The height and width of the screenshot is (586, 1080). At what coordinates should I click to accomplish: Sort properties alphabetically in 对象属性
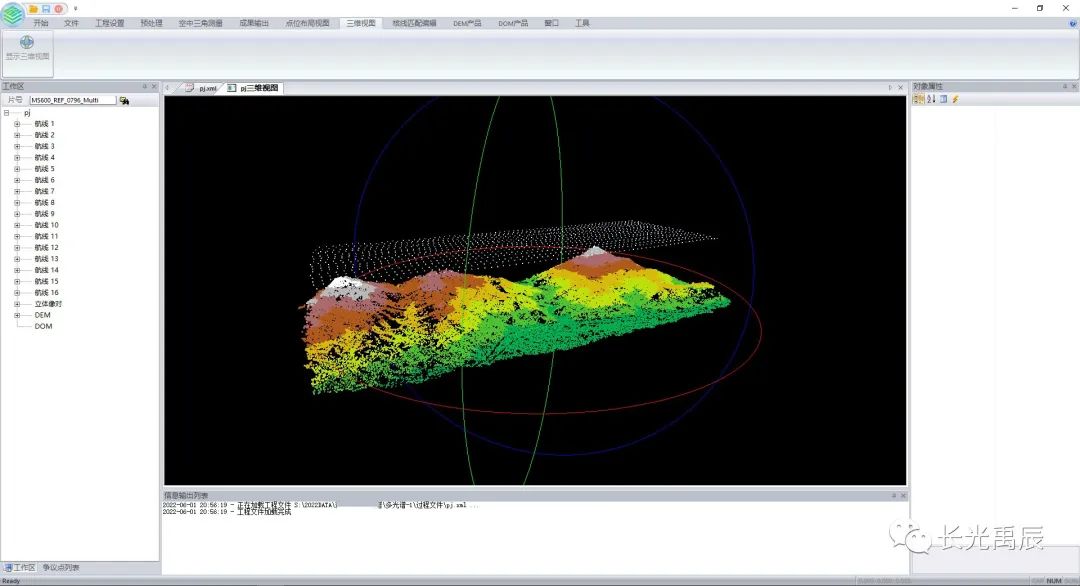930,99
